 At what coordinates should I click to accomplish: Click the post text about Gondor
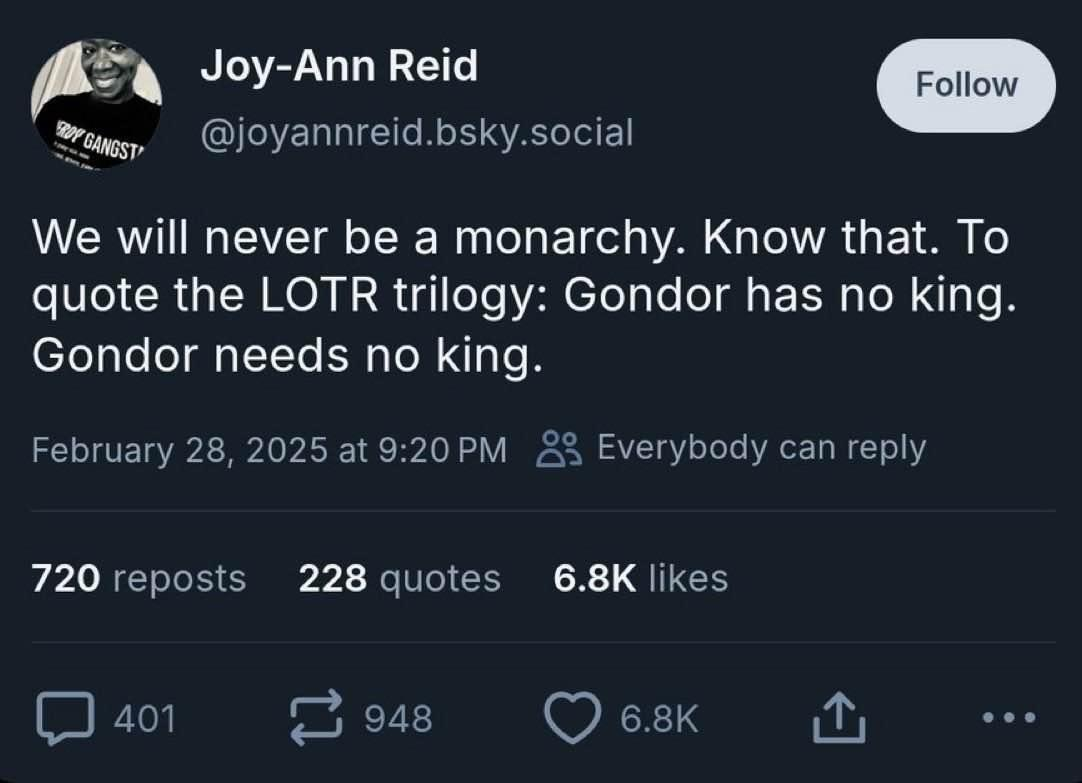(x=524, y=297)
